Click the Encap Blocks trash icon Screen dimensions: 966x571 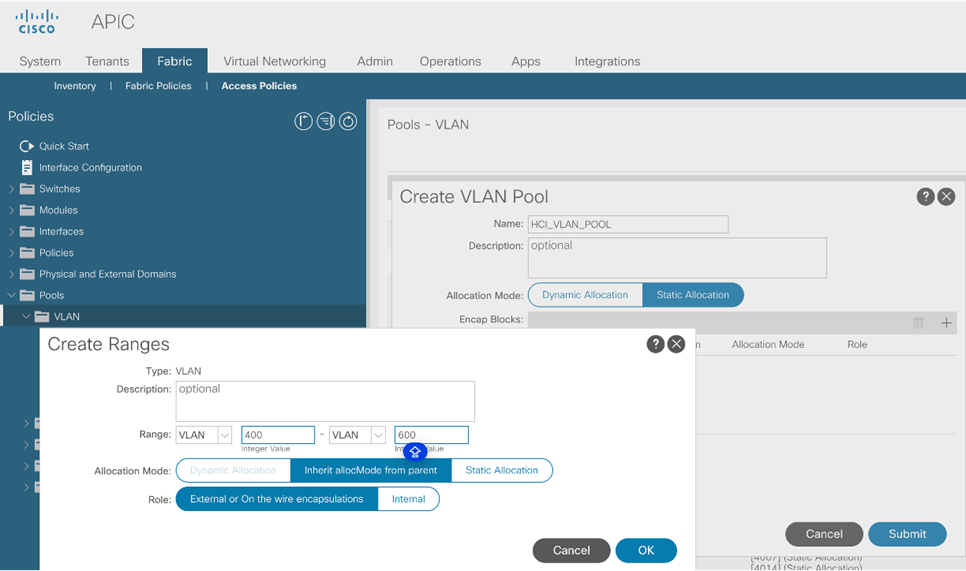click(x=918, y=323)
